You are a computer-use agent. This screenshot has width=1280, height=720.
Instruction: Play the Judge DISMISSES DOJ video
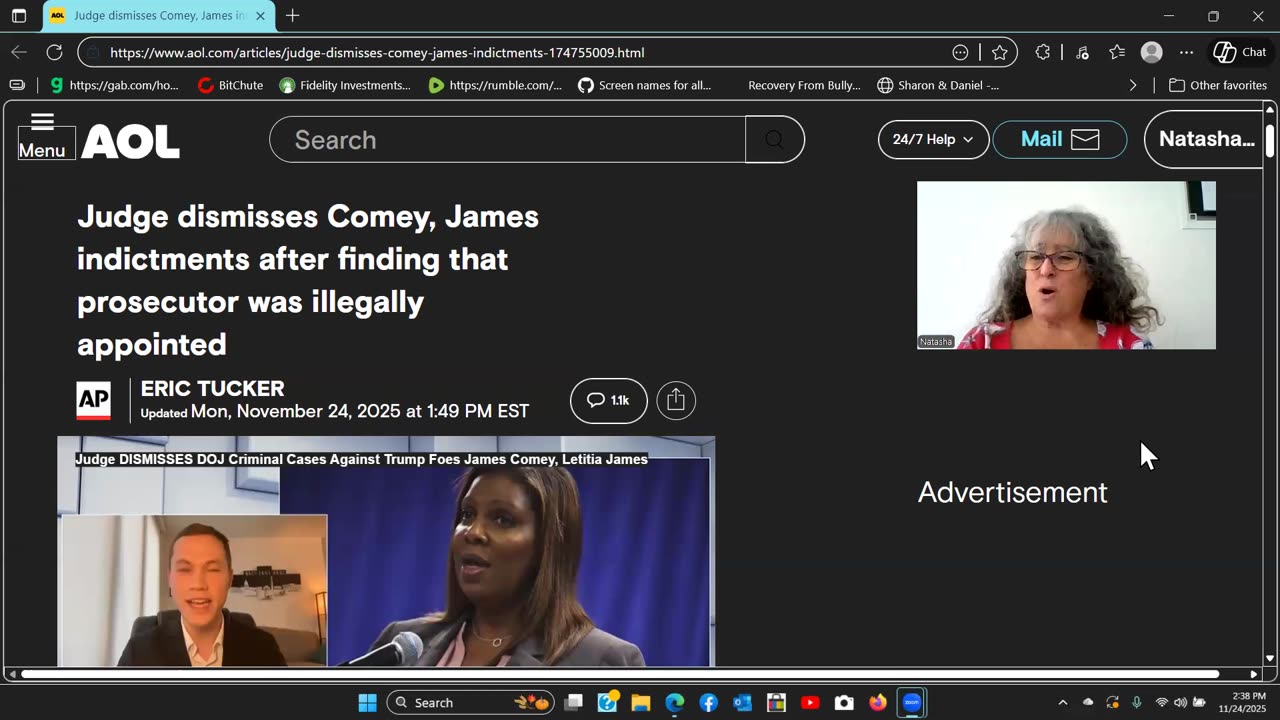(x=386, y=551)
